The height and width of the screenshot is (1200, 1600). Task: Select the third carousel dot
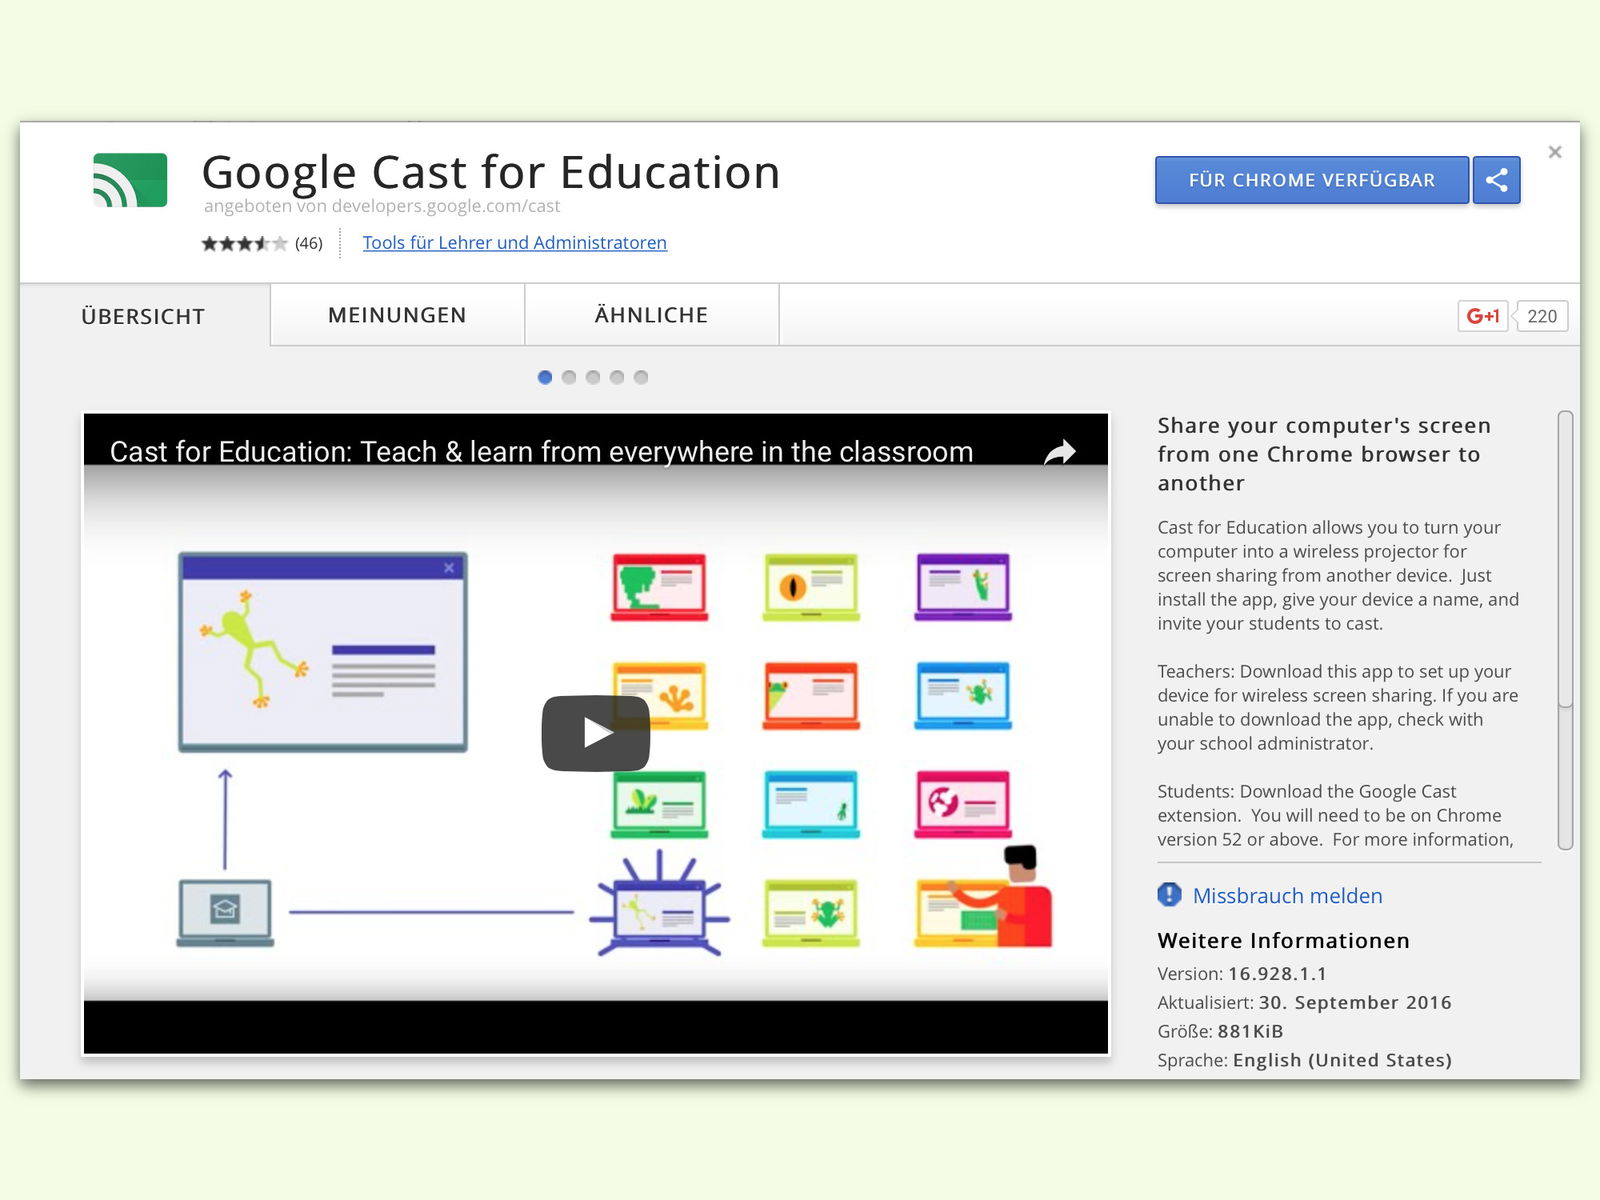pyautogui.click(x=593, y=377)
